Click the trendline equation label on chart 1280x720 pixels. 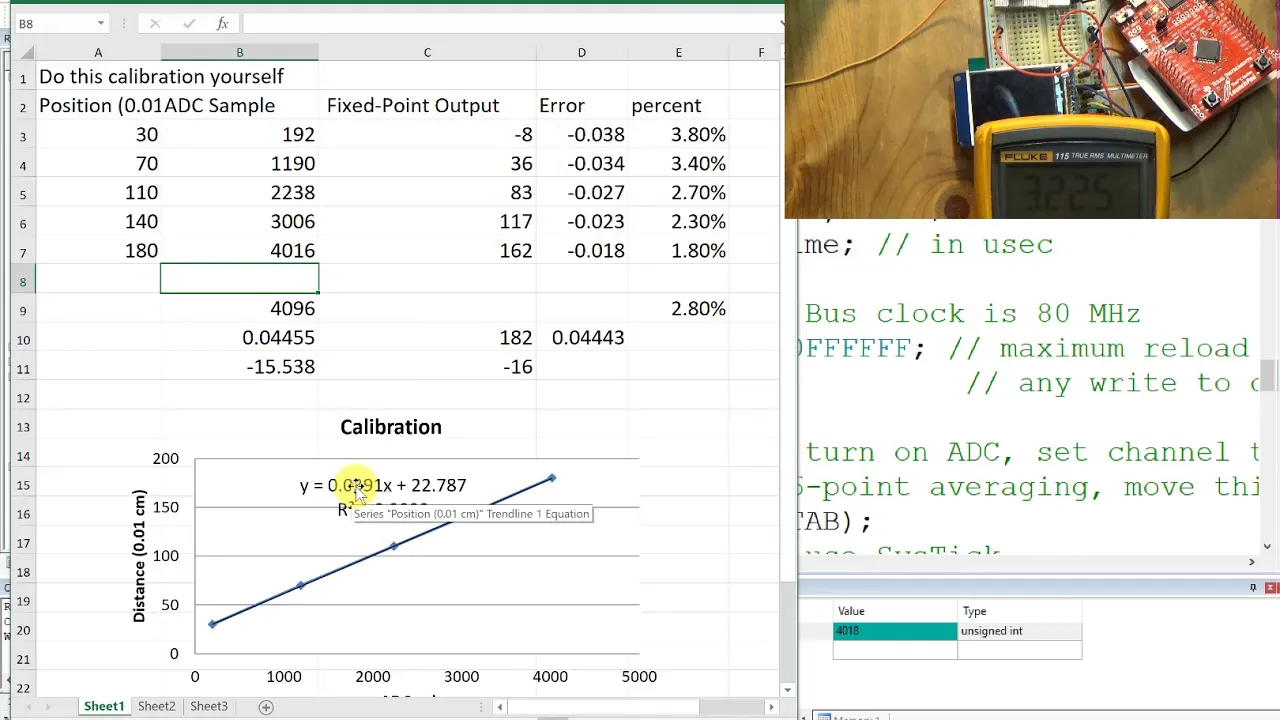point(383,485)
